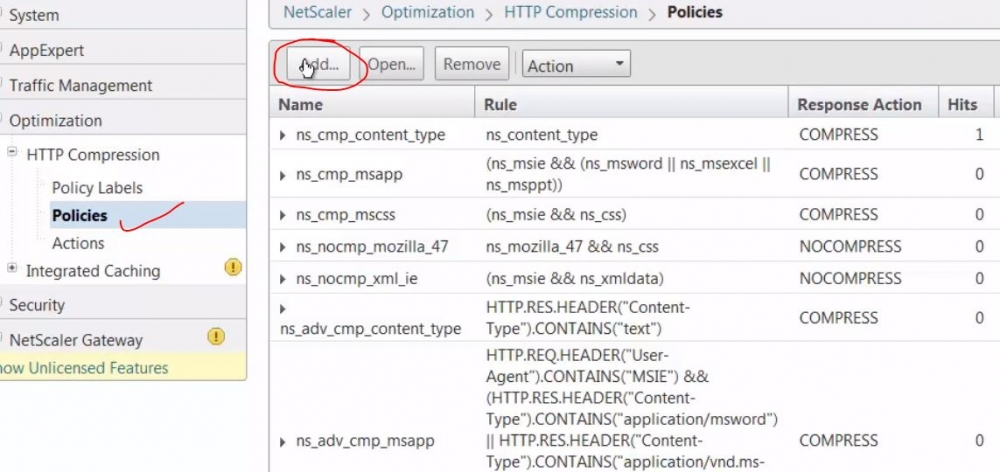
Task: Select Integrated Caching in the tree
Action: pyautogui.click(x=93, y=271)
